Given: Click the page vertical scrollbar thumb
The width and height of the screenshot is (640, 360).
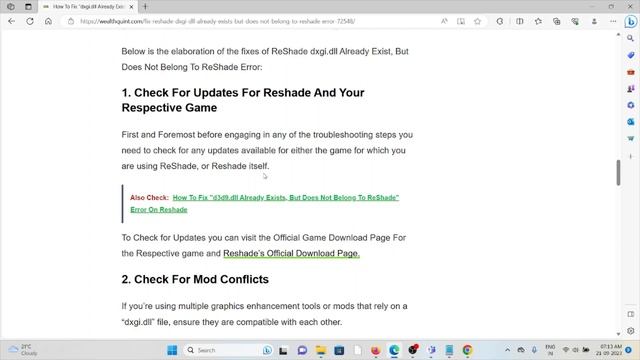Looking at the screenshot, I should [618, 173].
